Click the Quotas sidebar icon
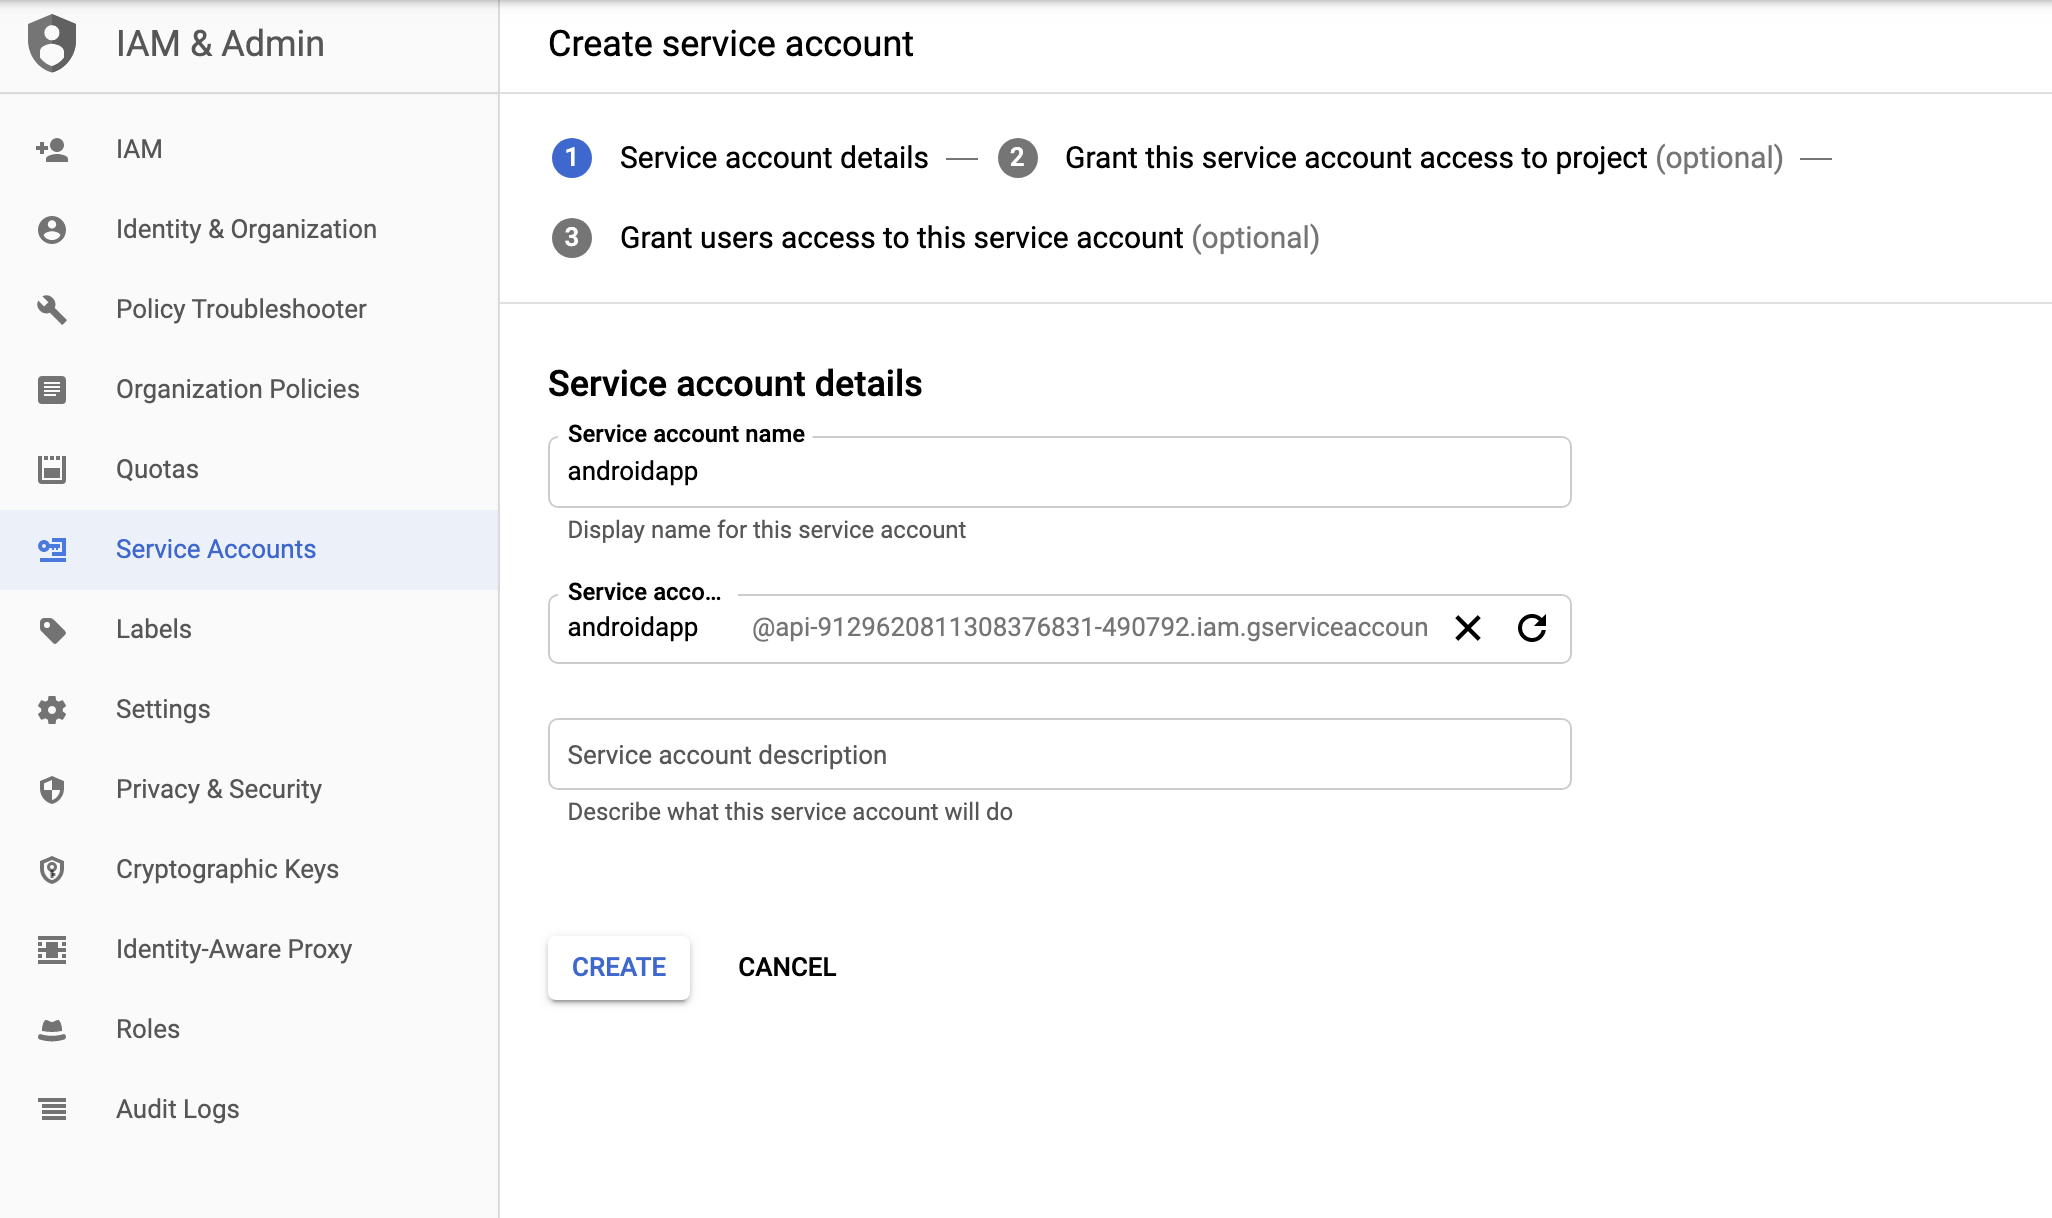The image size is (2052, 1218). click(x=52, y=469)
